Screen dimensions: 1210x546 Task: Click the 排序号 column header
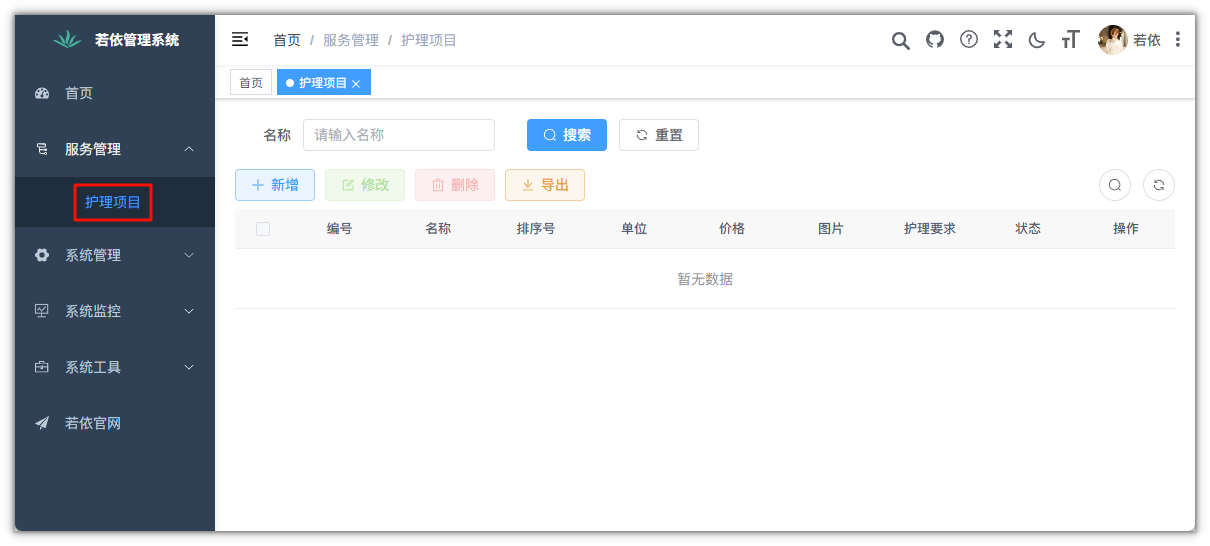(x=536, y=229)
